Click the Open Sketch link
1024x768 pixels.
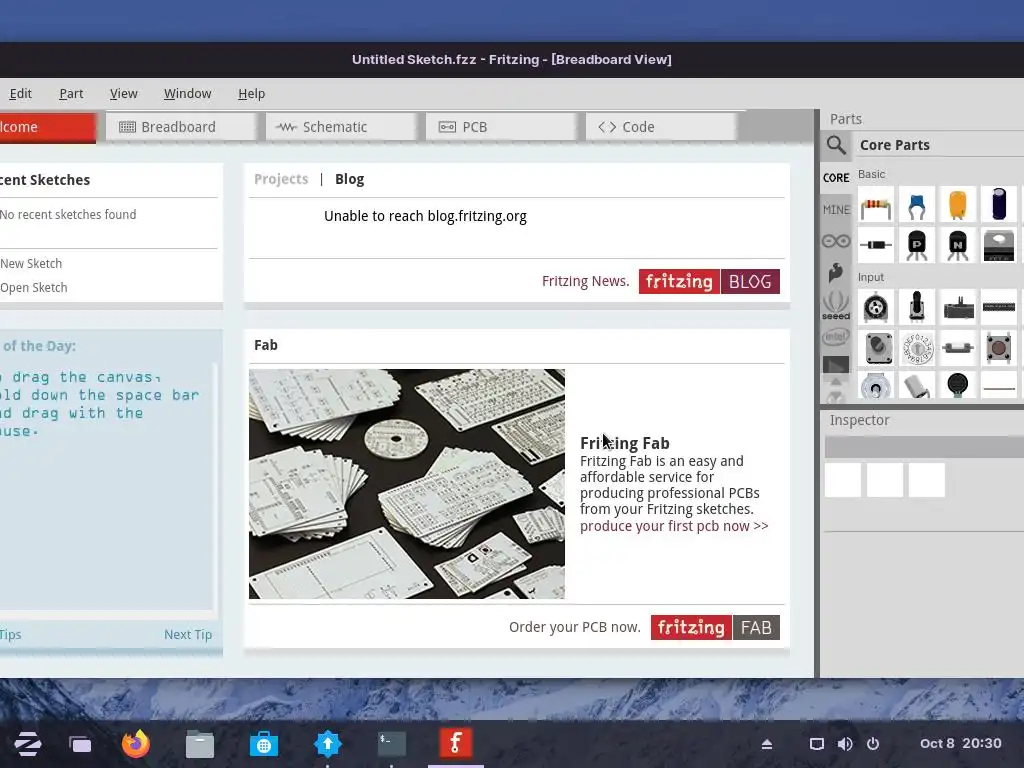(x=33, y=287)
